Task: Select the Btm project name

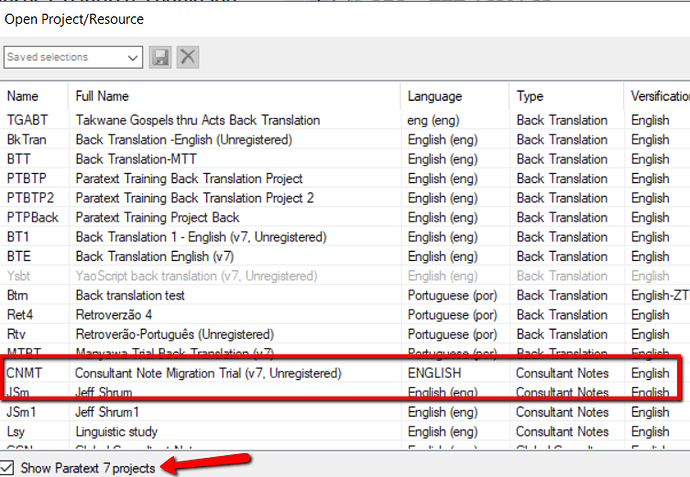Action: coord(17,295)
